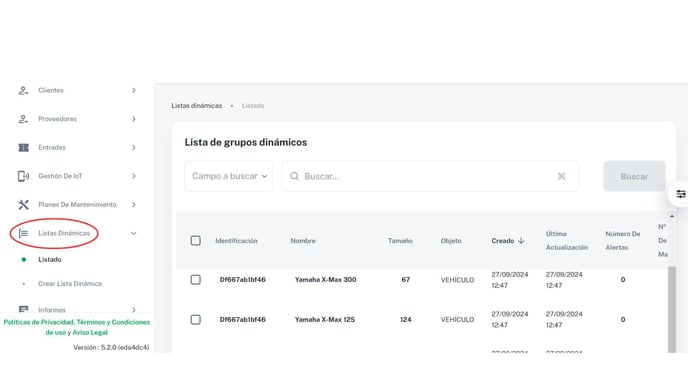688x387 pixels.
Task: Click the Planes De Mantenimiento tools icon
Action: [23, 204]
